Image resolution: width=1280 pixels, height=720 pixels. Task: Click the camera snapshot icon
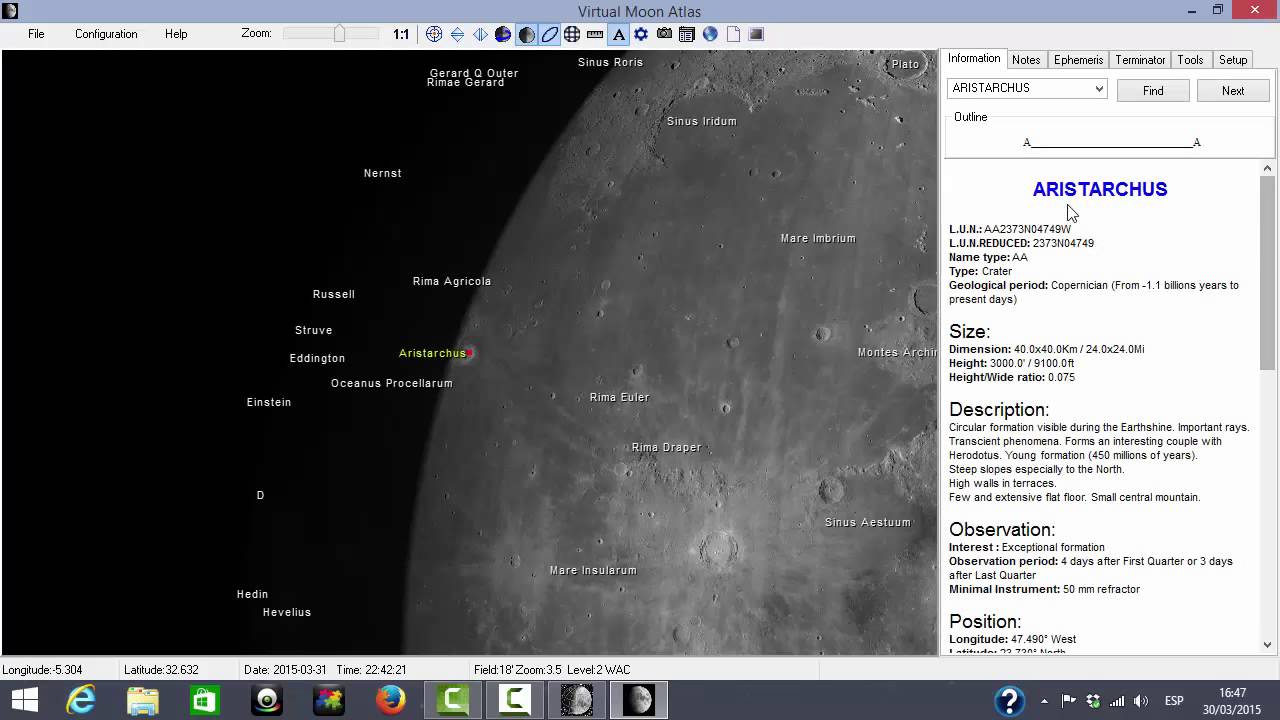click(664, 34)
